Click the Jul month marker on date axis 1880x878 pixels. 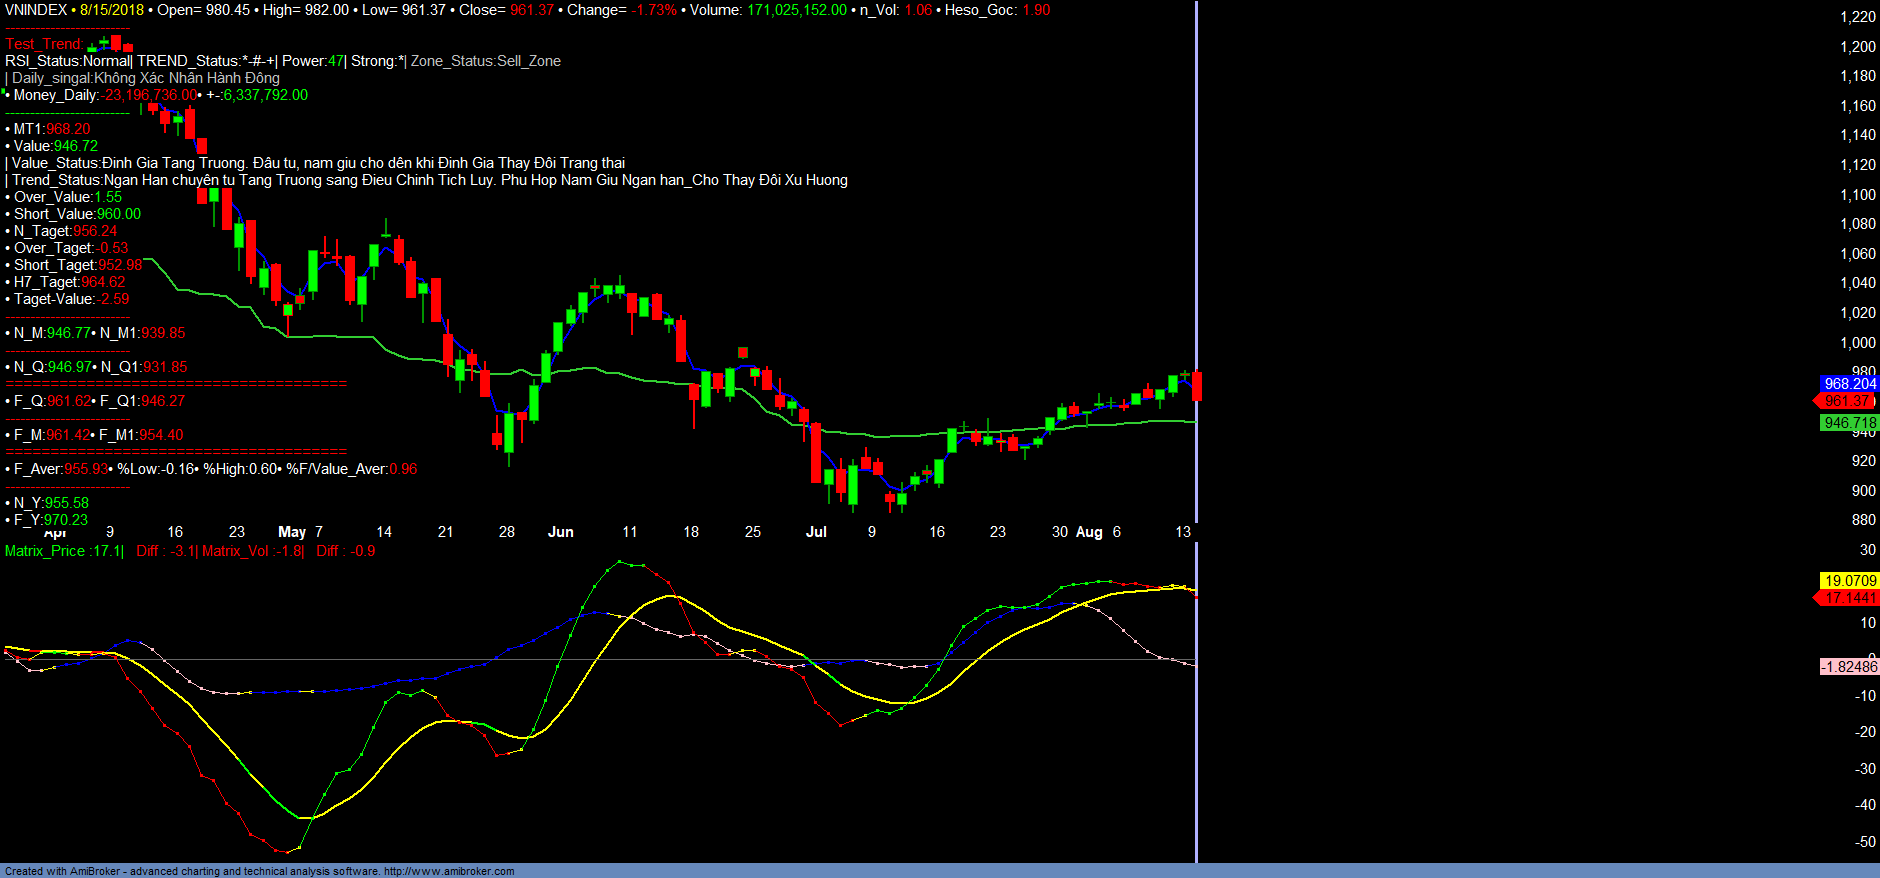(x=816, y=532)
